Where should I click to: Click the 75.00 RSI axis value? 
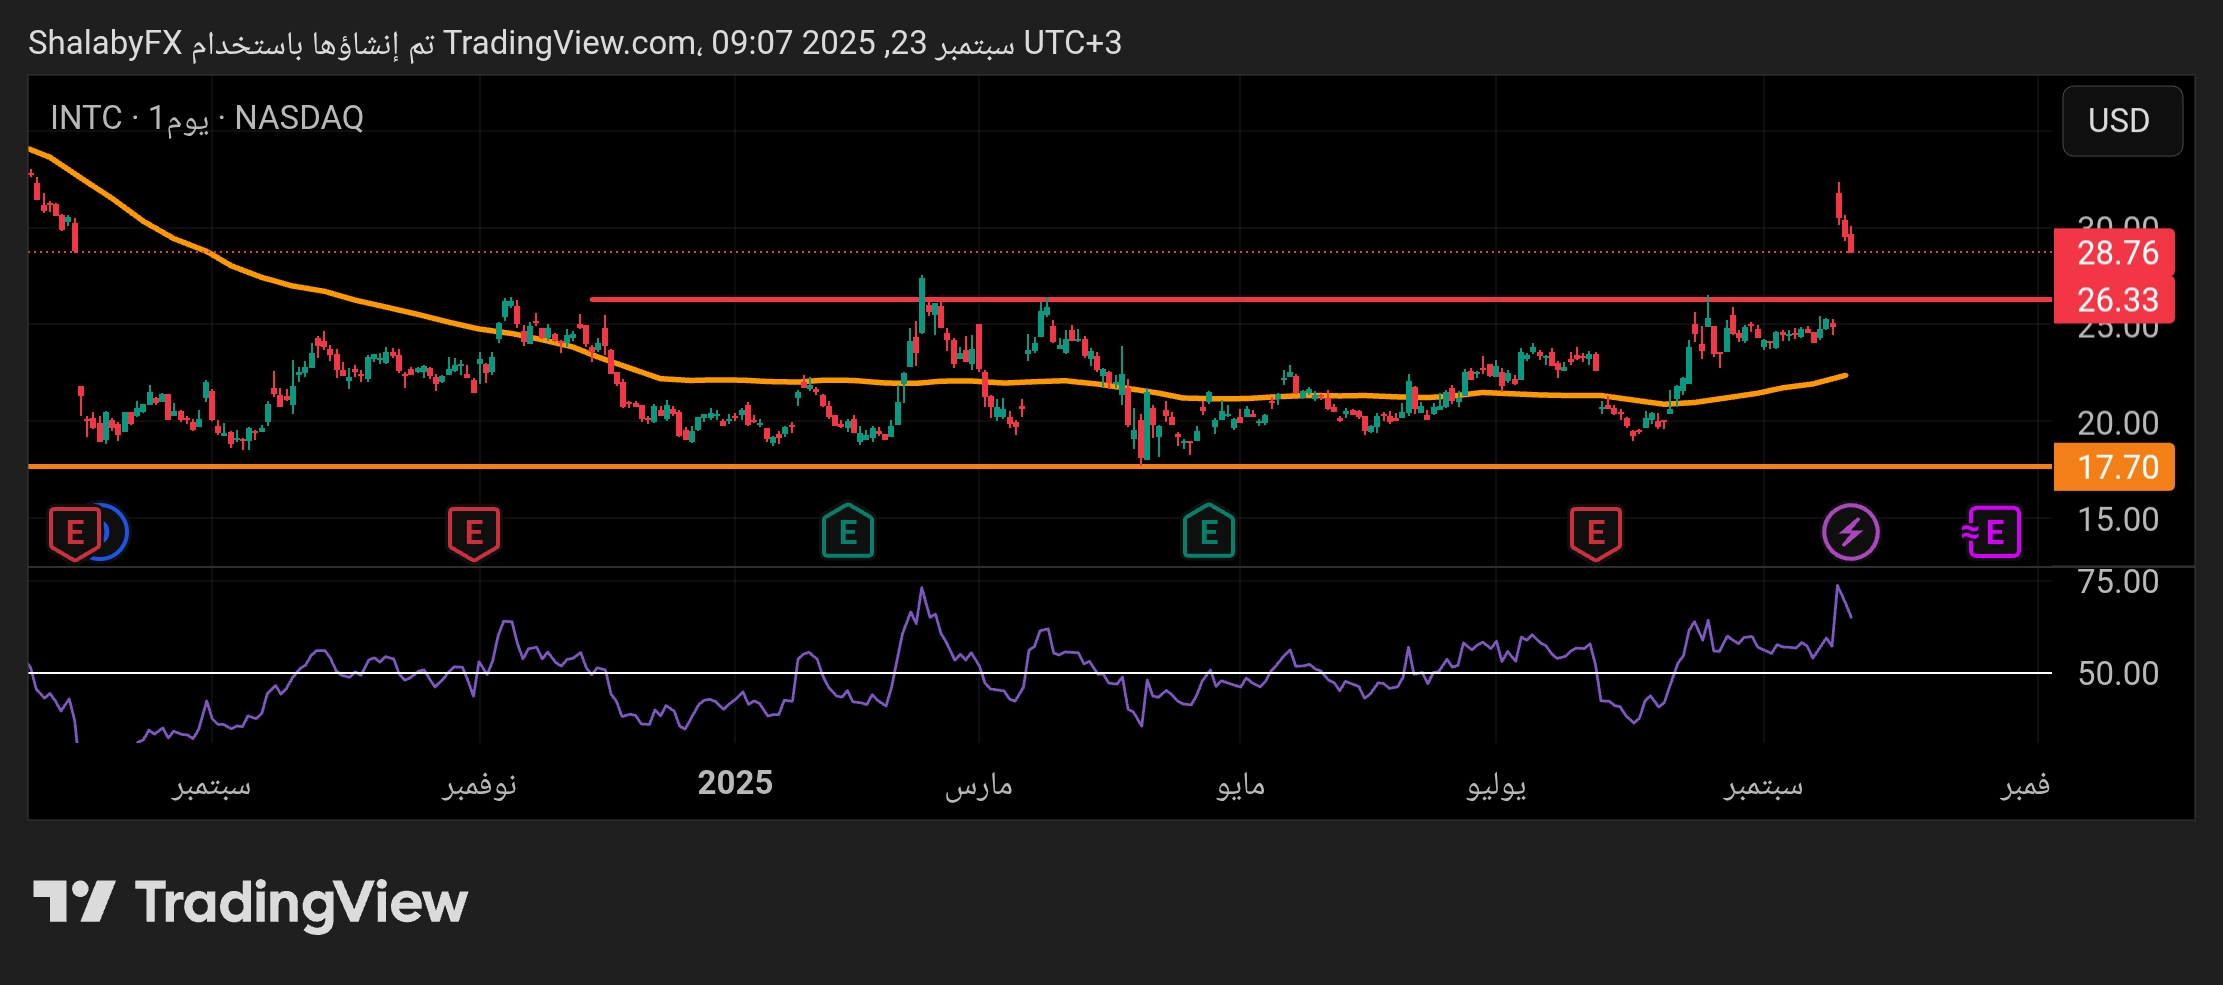(2118, 581)
